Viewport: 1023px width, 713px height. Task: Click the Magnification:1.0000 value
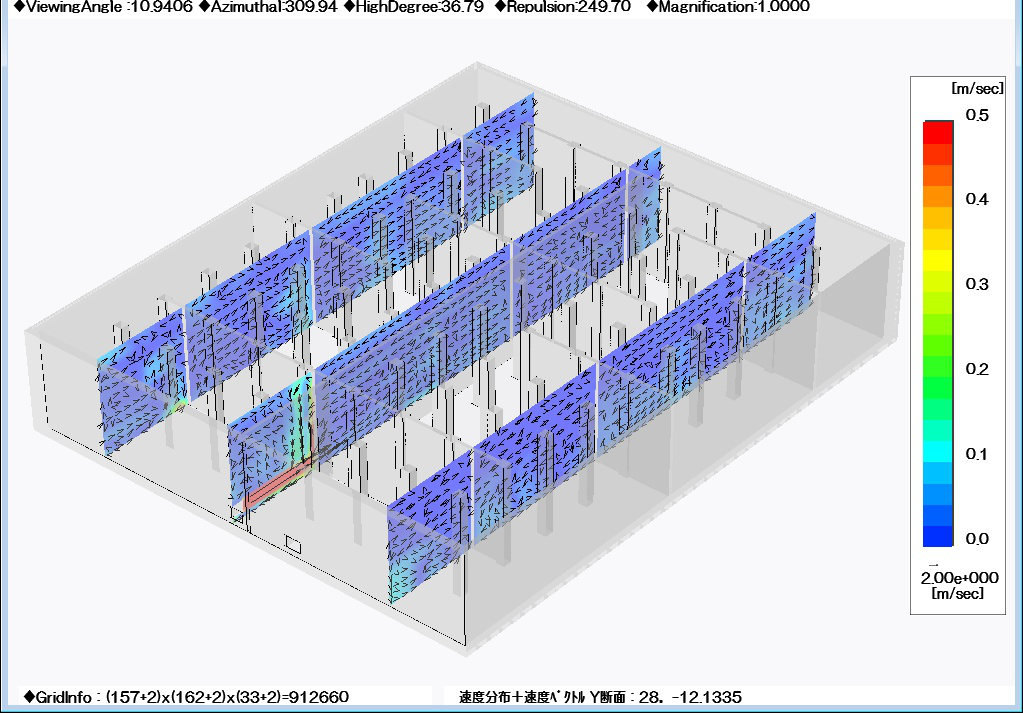click(728, 7)
